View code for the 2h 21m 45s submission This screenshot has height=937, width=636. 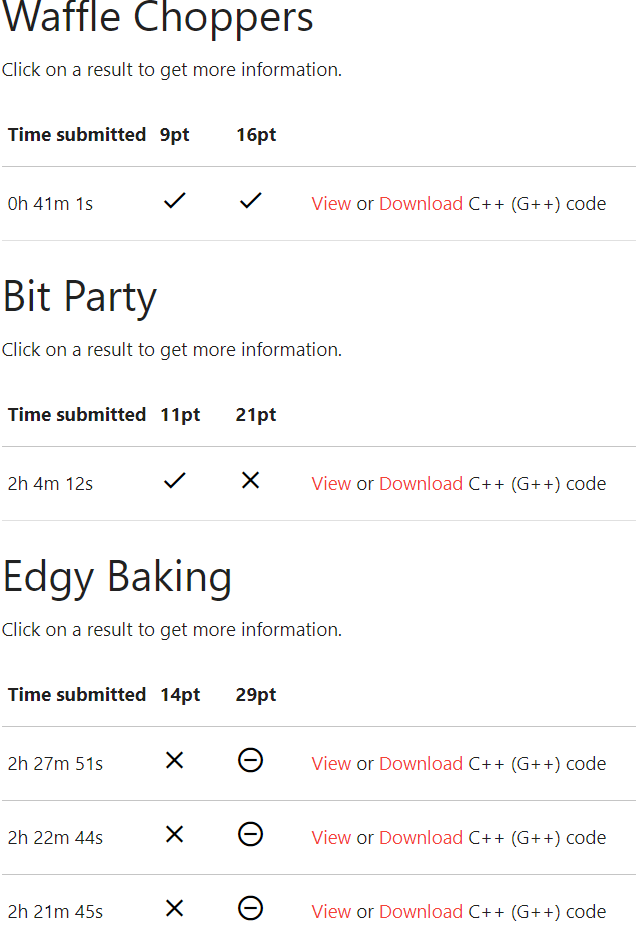click(331, 912)
